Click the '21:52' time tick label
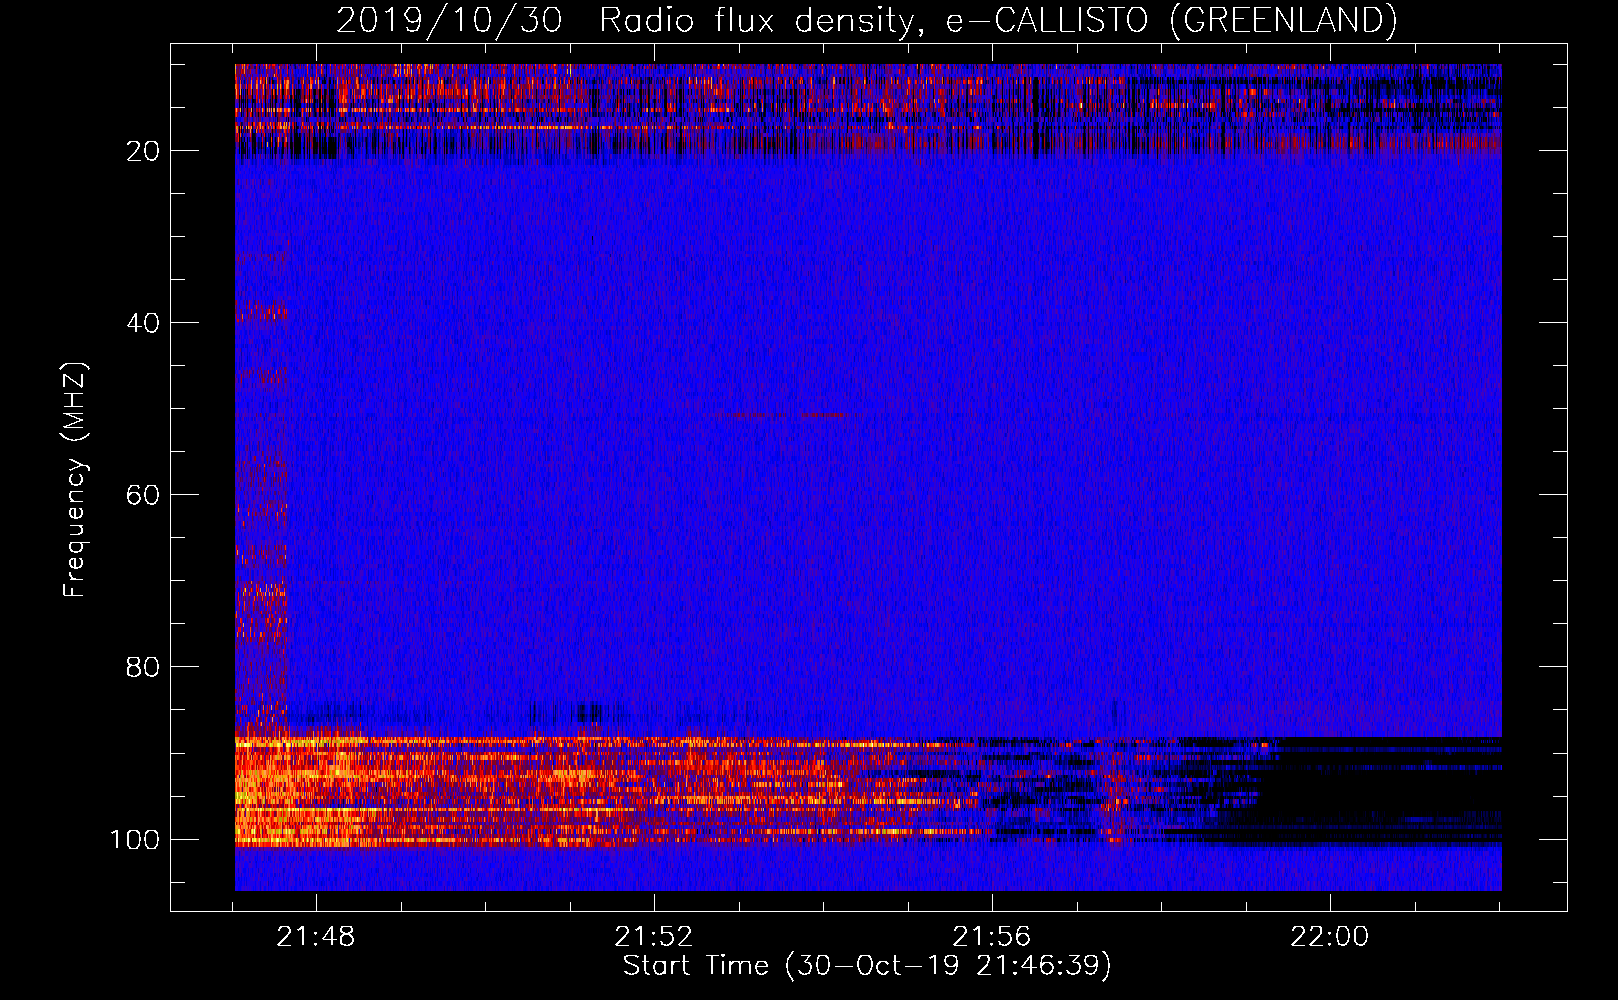 [x=654, y=937]
